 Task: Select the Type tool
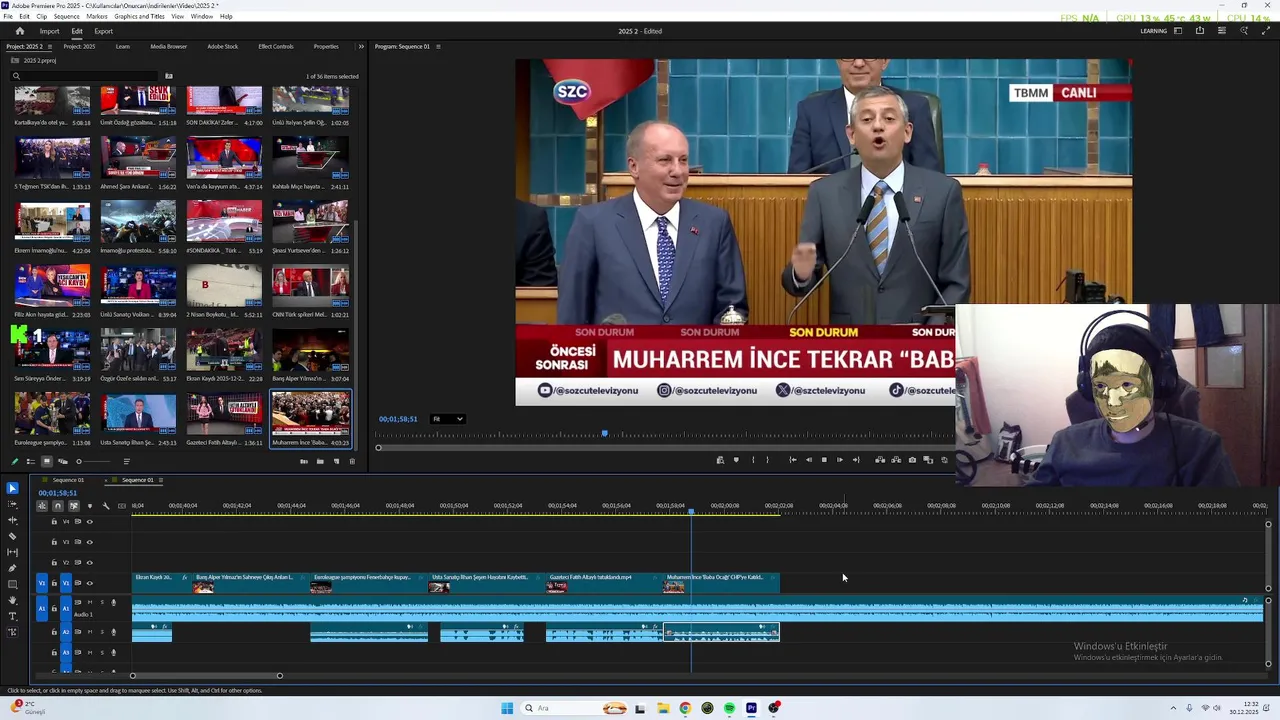coord(12,616)
